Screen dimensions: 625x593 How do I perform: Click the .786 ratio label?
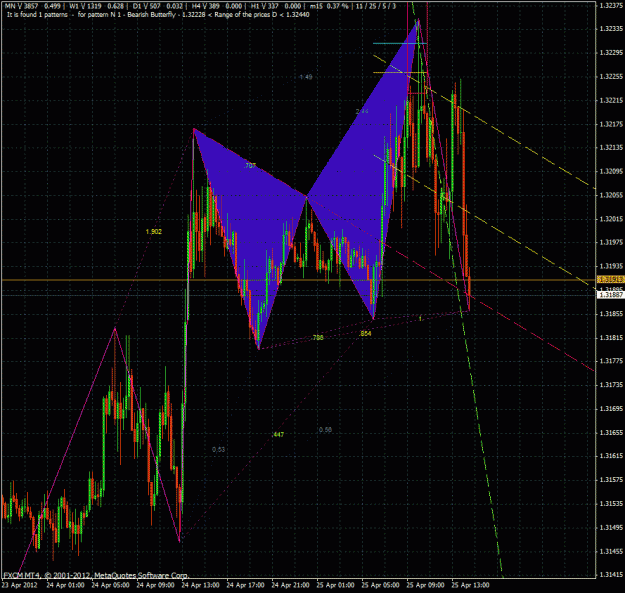point(317,338)
